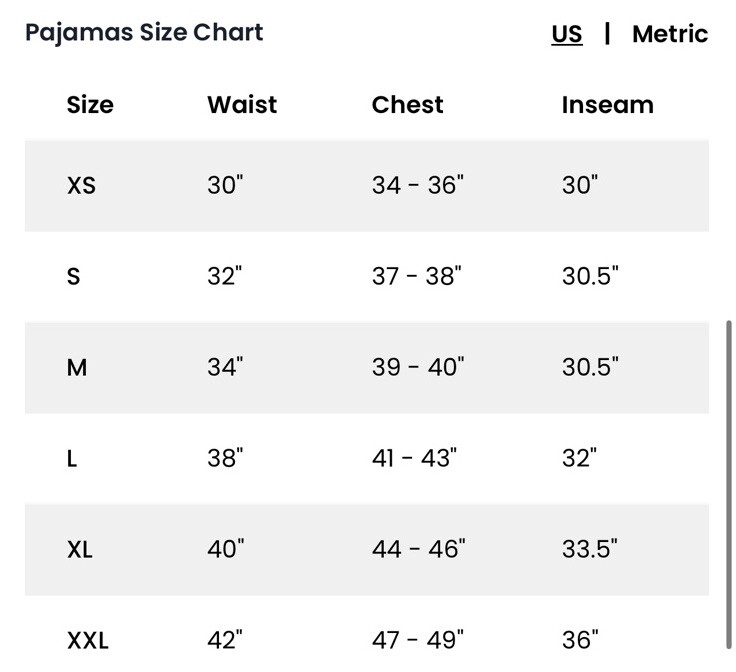Click the 32" inseam value for L
Image resolution: width=736 pixels, height=672 pixels.
[579, 458]
